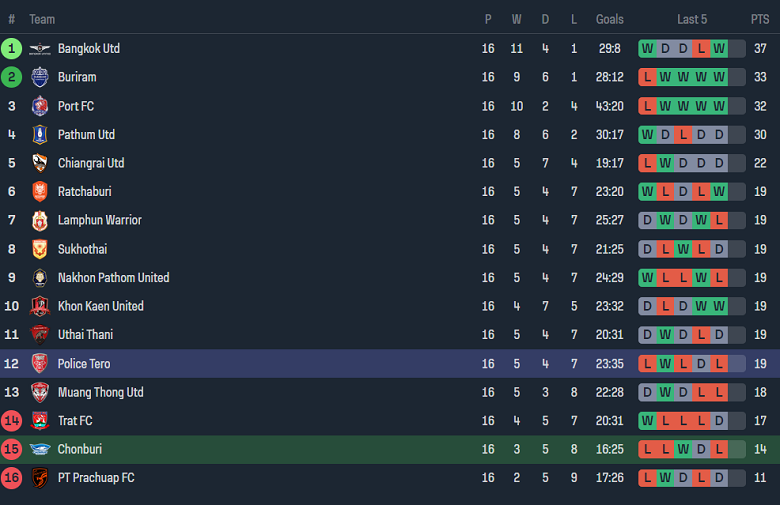Sort table by PTS column header
This screenshot has width=780, height=505.
(760, 19)
